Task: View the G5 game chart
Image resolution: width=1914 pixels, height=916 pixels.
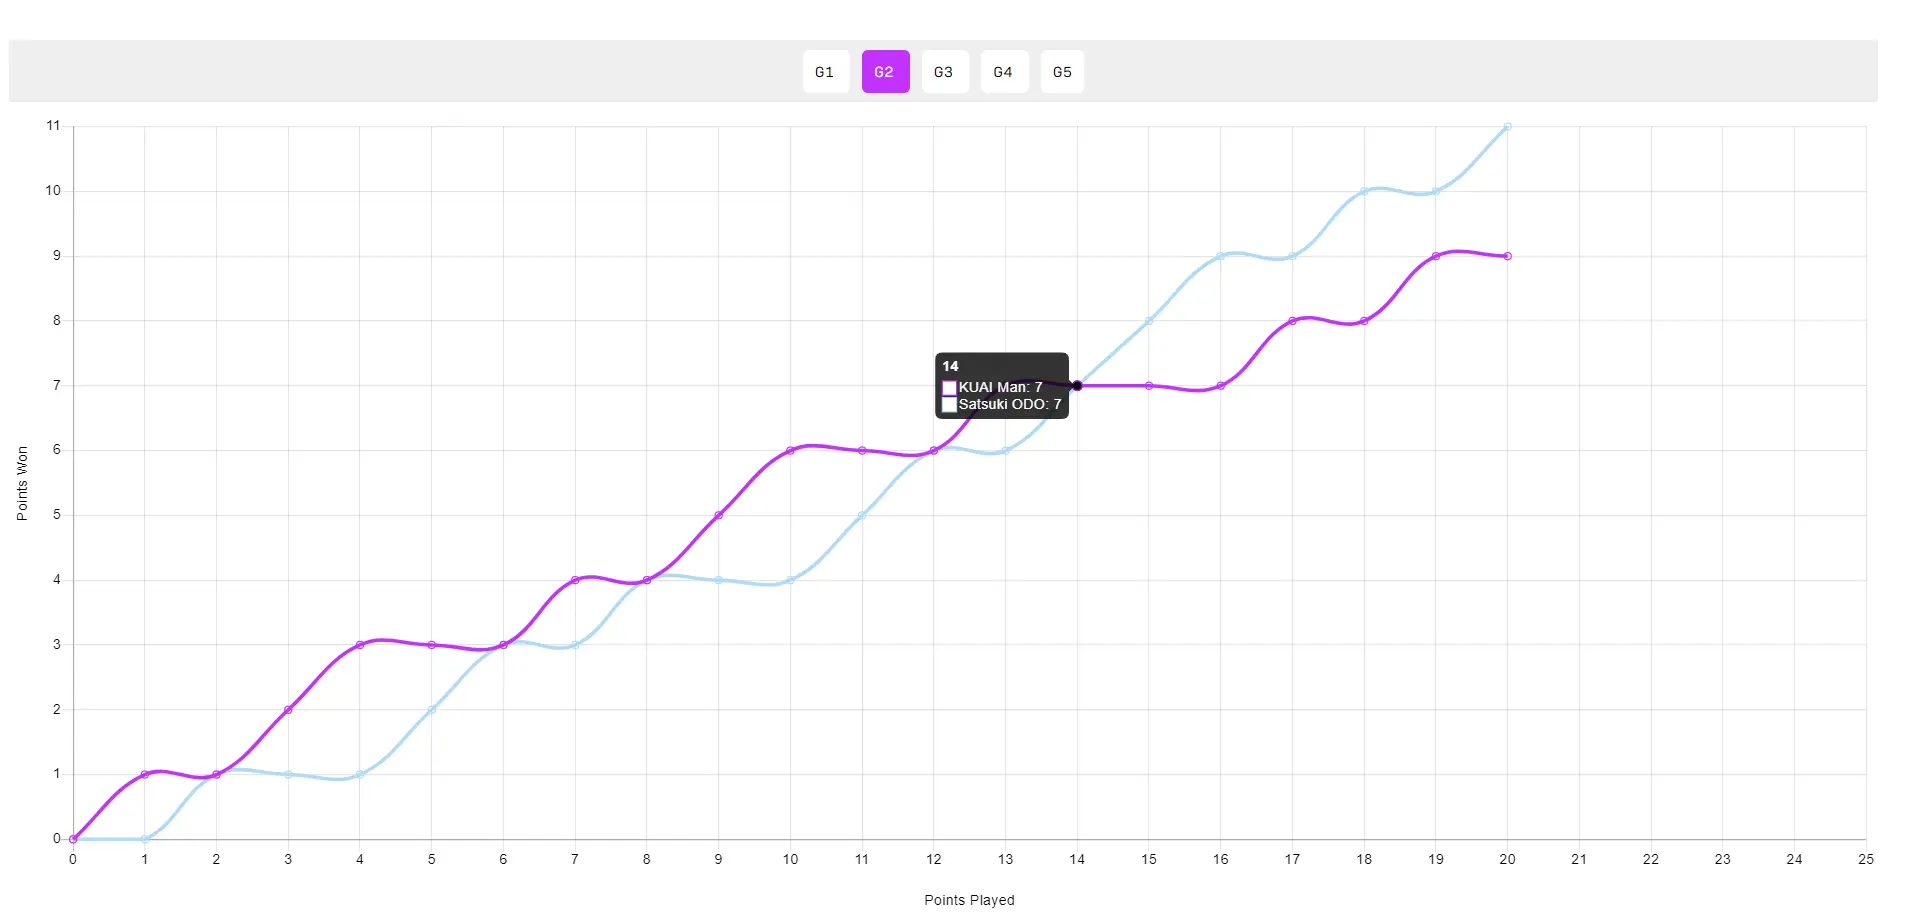Action: (x=1062, y=72)
